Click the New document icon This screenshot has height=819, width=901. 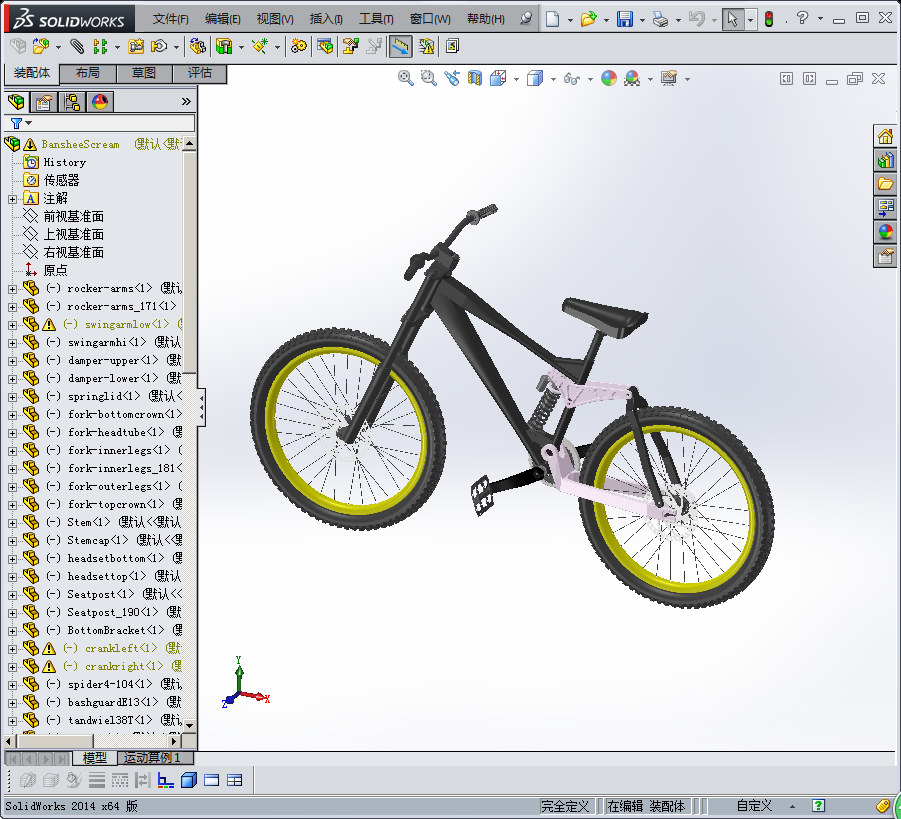pos(552,19)
